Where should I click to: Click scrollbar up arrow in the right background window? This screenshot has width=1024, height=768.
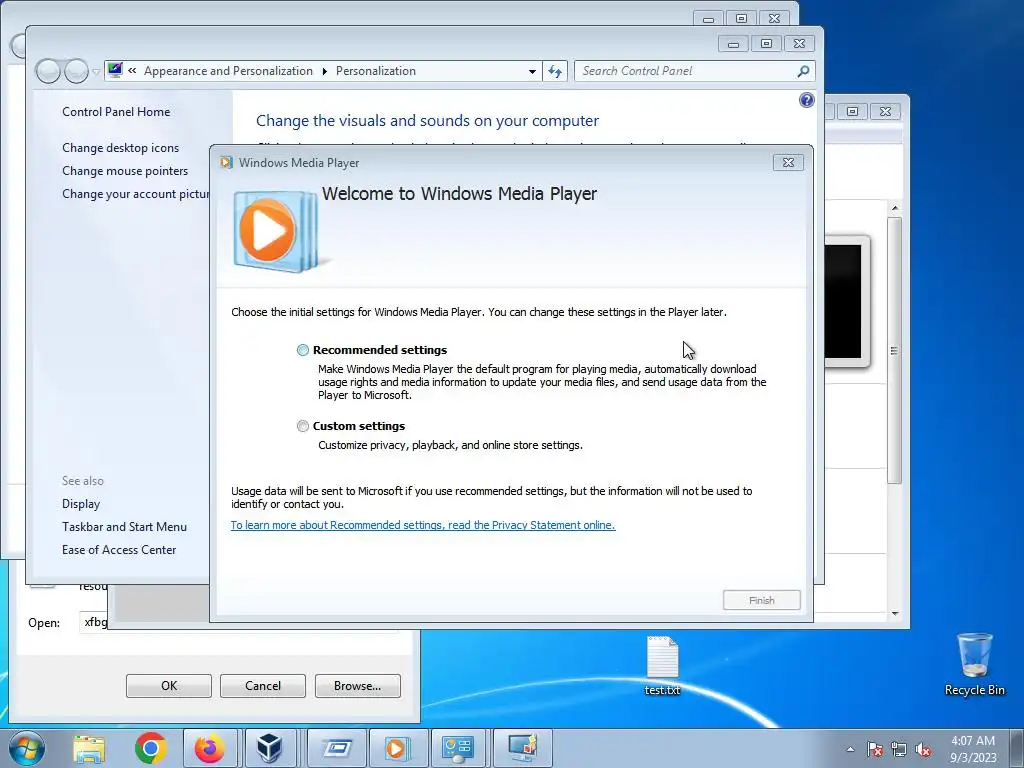coord(895,208)
